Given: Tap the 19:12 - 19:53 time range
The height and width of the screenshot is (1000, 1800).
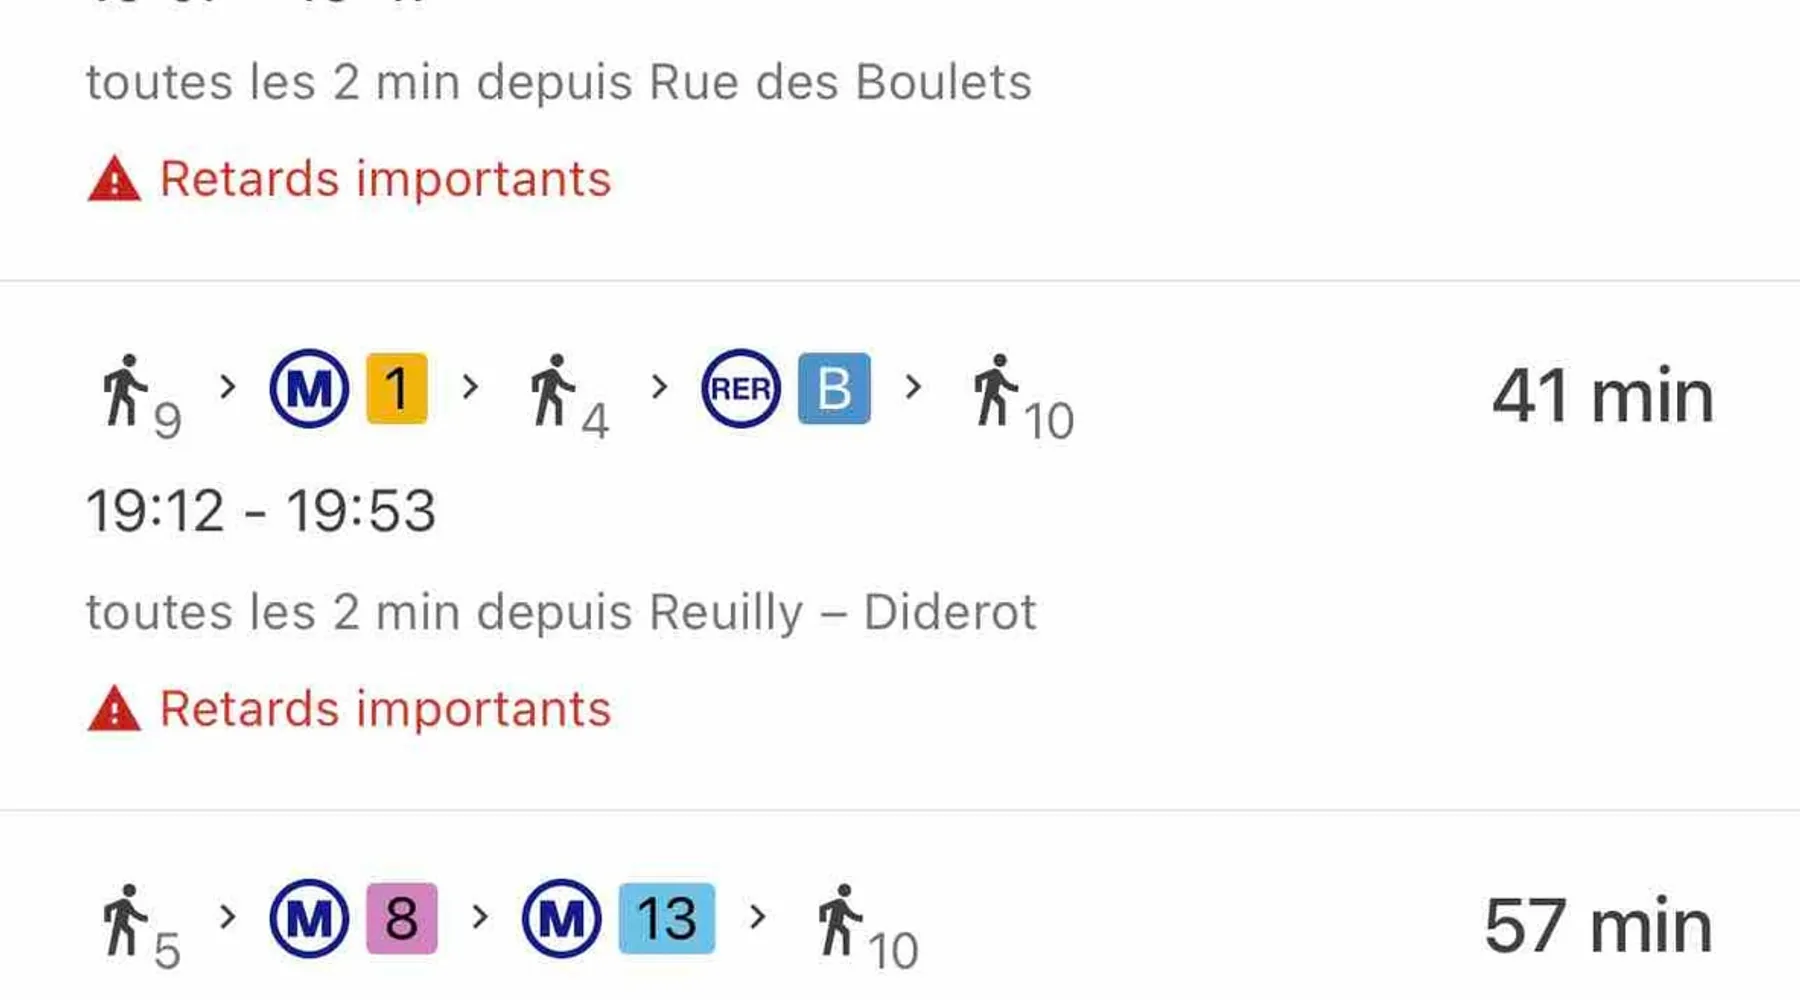Looking at the screenshot, I should tap(261, 511).
